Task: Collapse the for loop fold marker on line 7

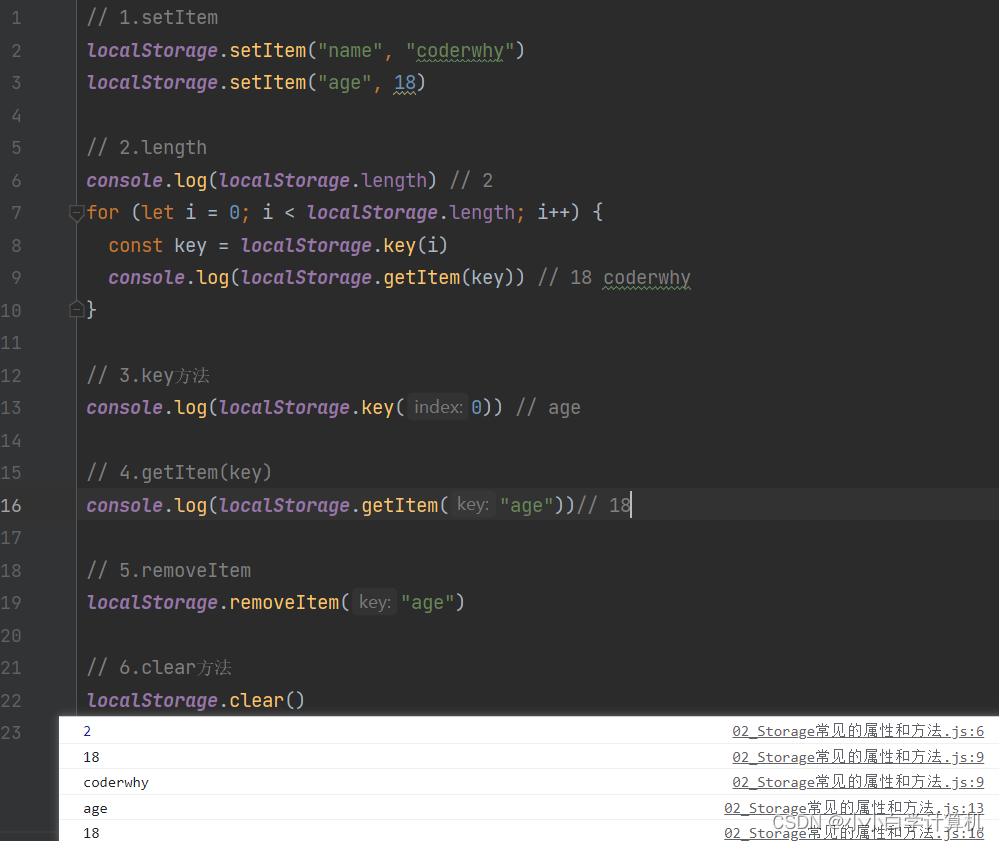Action: (x=76, y=213)
